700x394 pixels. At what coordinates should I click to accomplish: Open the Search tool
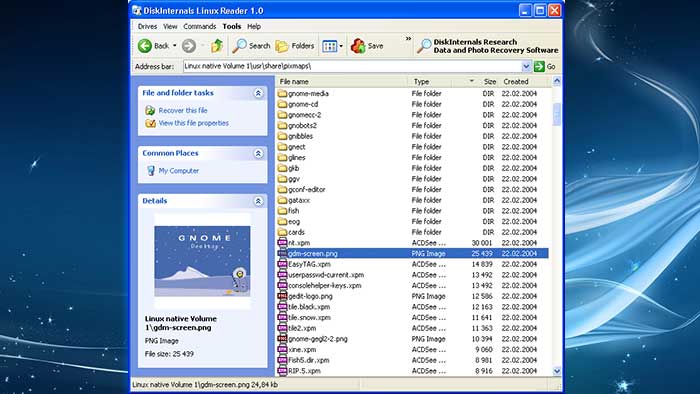pos(251,46)
